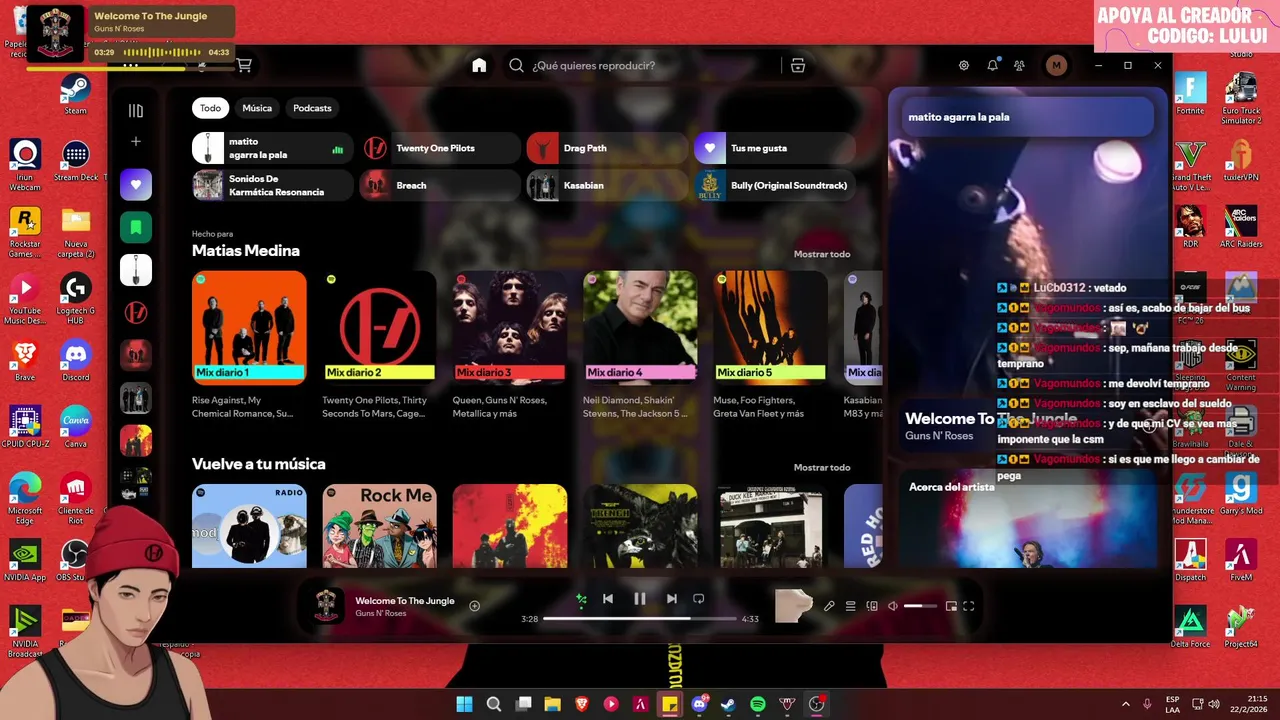Open the shopping cart icon
This screenshot has height=720, width=1280.
[x=244, y=65]
